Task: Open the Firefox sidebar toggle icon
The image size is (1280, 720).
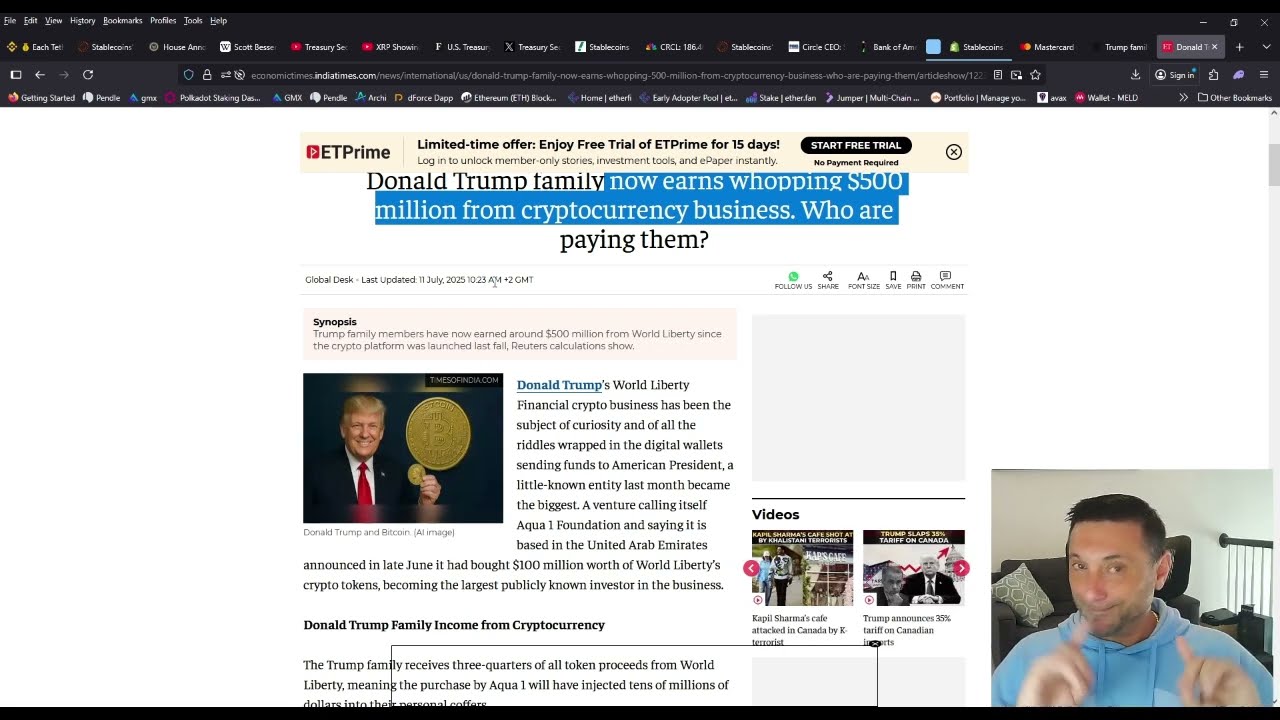Action: point(16,75)
